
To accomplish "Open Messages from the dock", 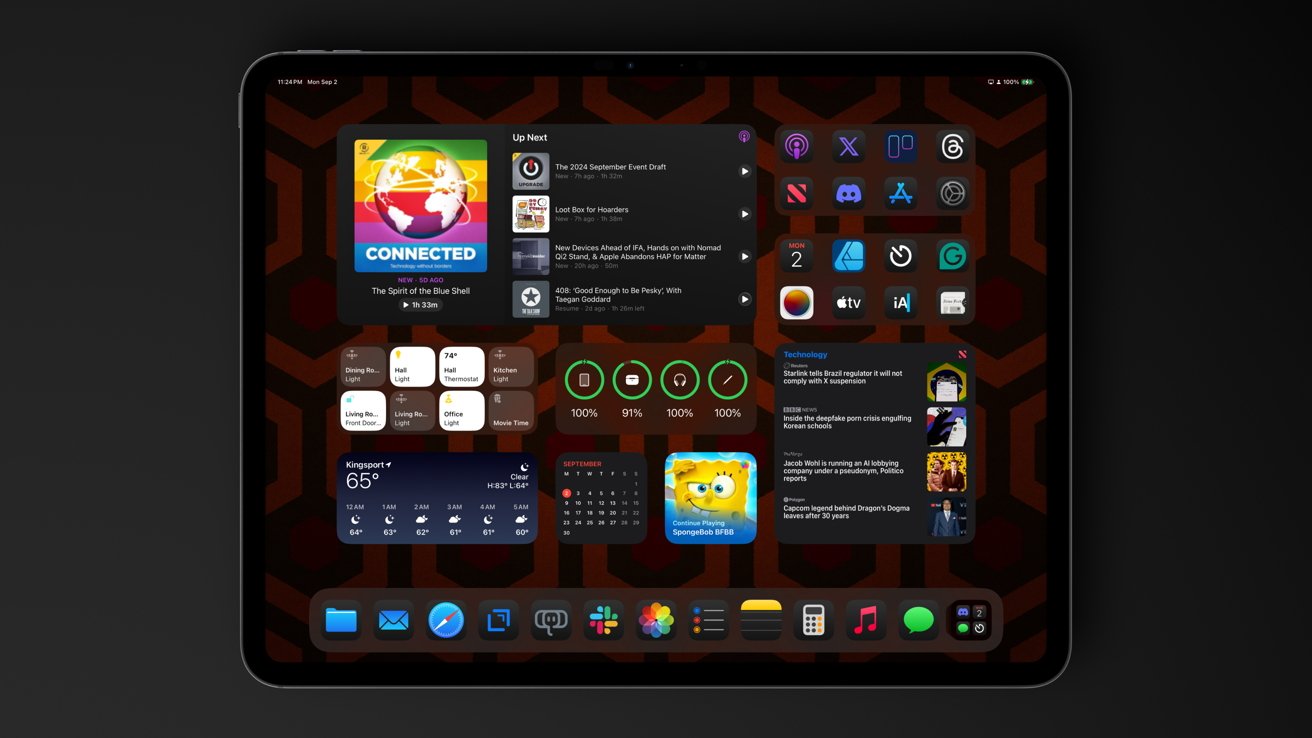I will [918, 621].
